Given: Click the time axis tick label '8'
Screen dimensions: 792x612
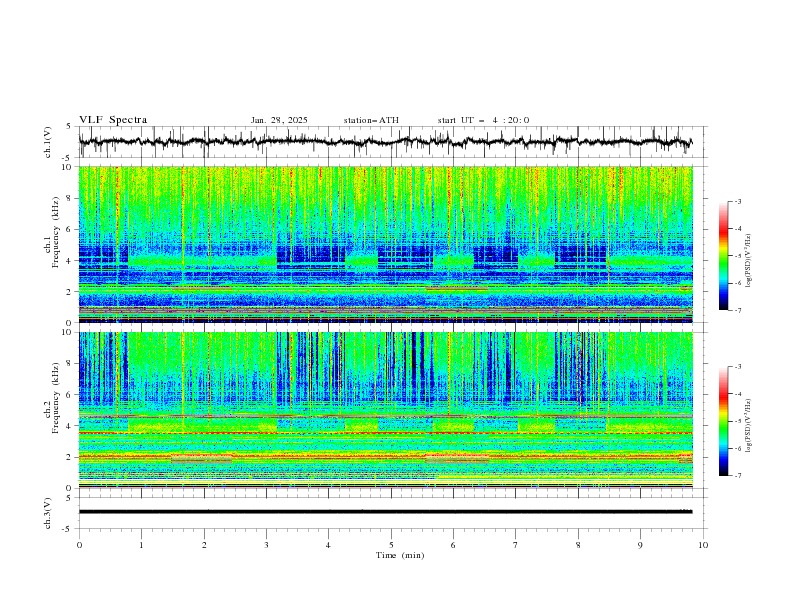Looking at the screenshot, I should pyautogui.click(x=578, y=545).
